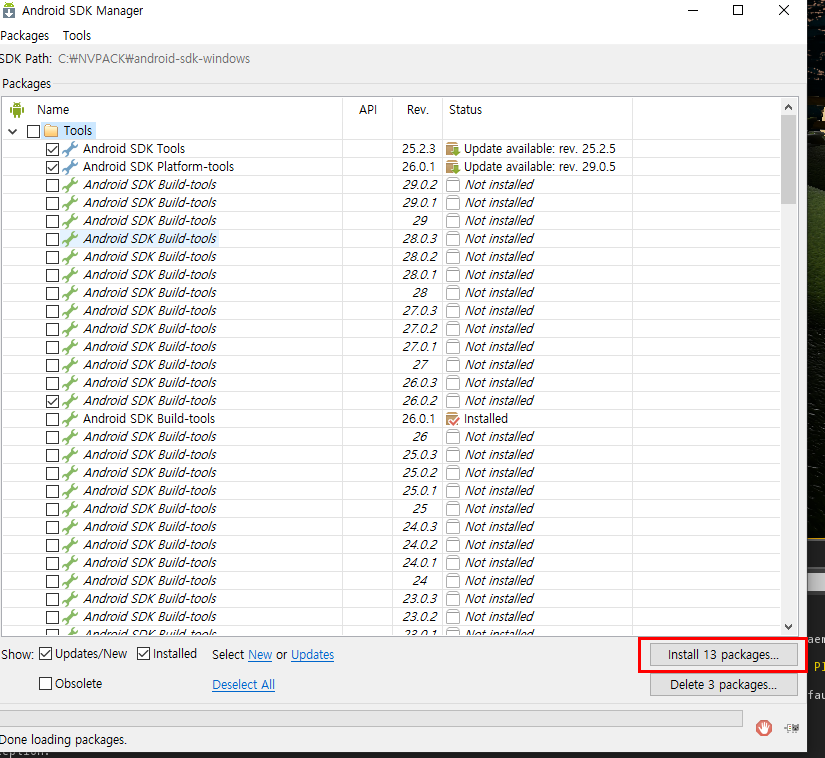Click green wrench icon of Build-tools 29

point(70,220)
